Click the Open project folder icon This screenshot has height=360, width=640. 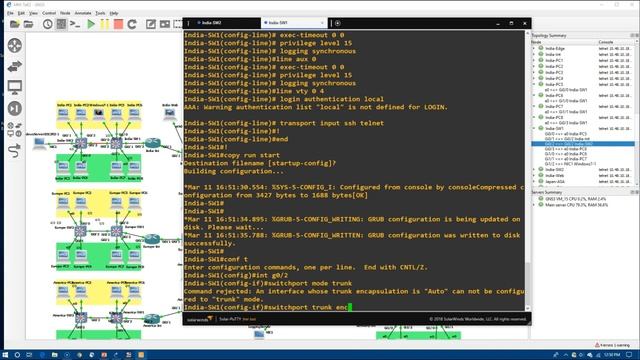tap(28, 24)
